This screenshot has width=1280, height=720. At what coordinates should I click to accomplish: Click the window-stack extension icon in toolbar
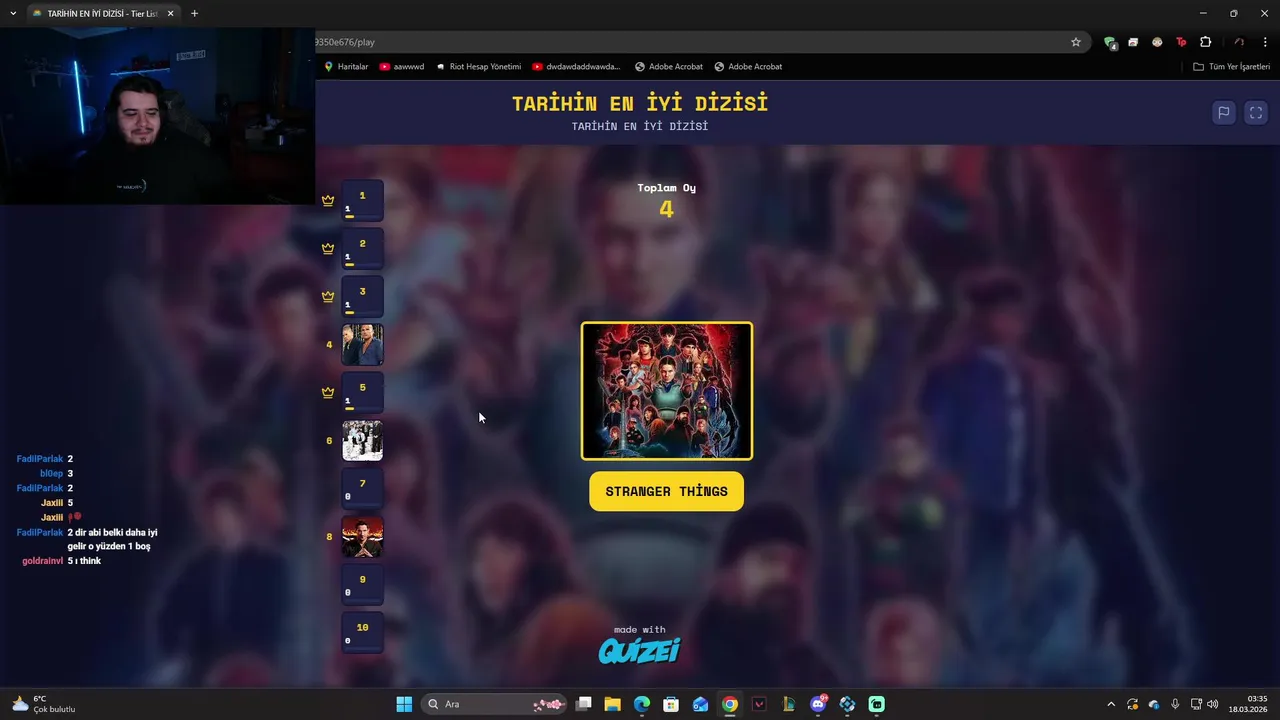(x=1133, y=42)
